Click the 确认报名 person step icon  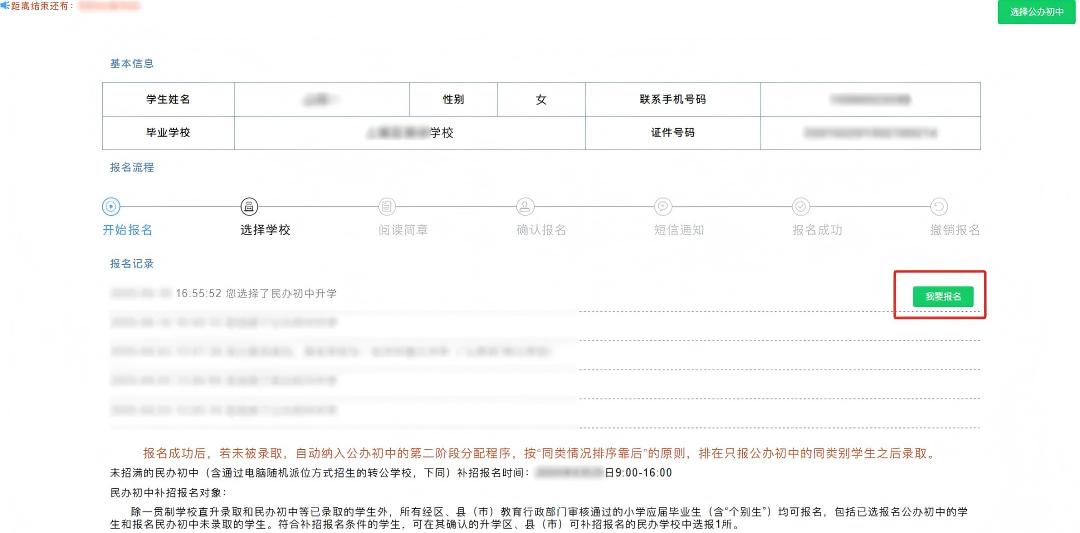click(525, 206)
